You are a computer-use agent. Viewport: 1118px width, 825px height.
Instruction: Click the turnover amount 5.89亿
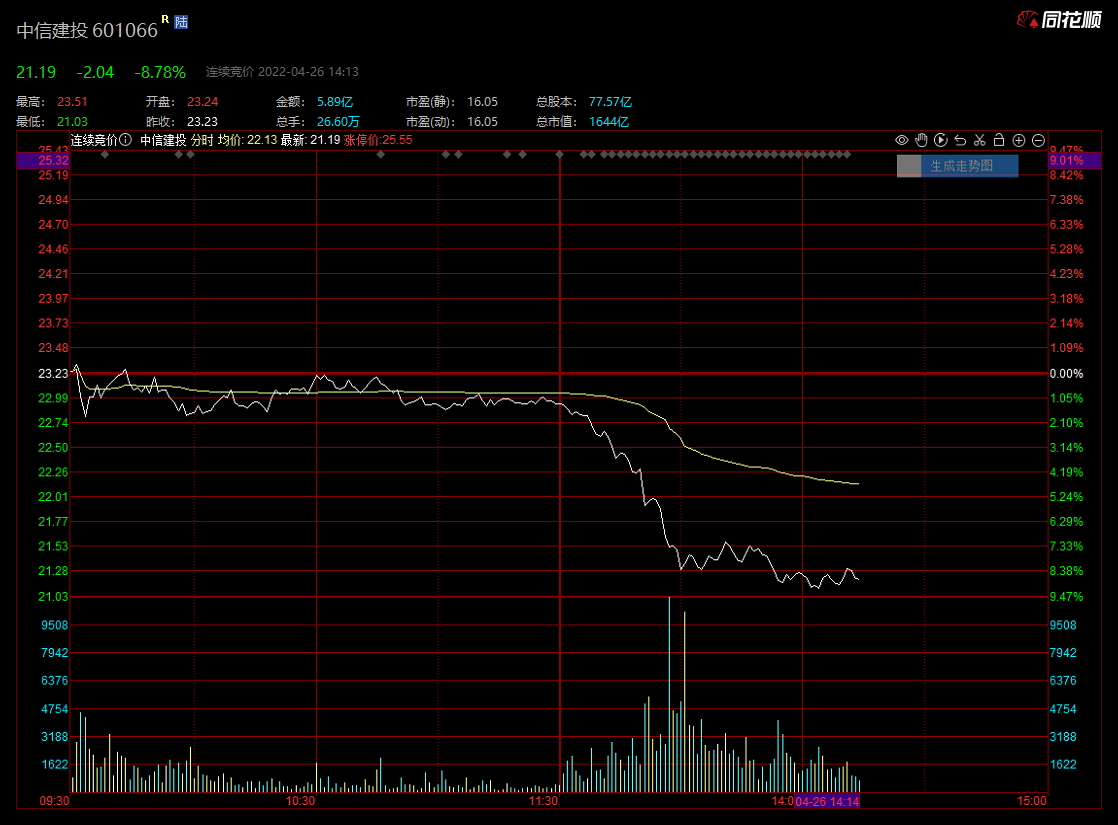(335, 102)
